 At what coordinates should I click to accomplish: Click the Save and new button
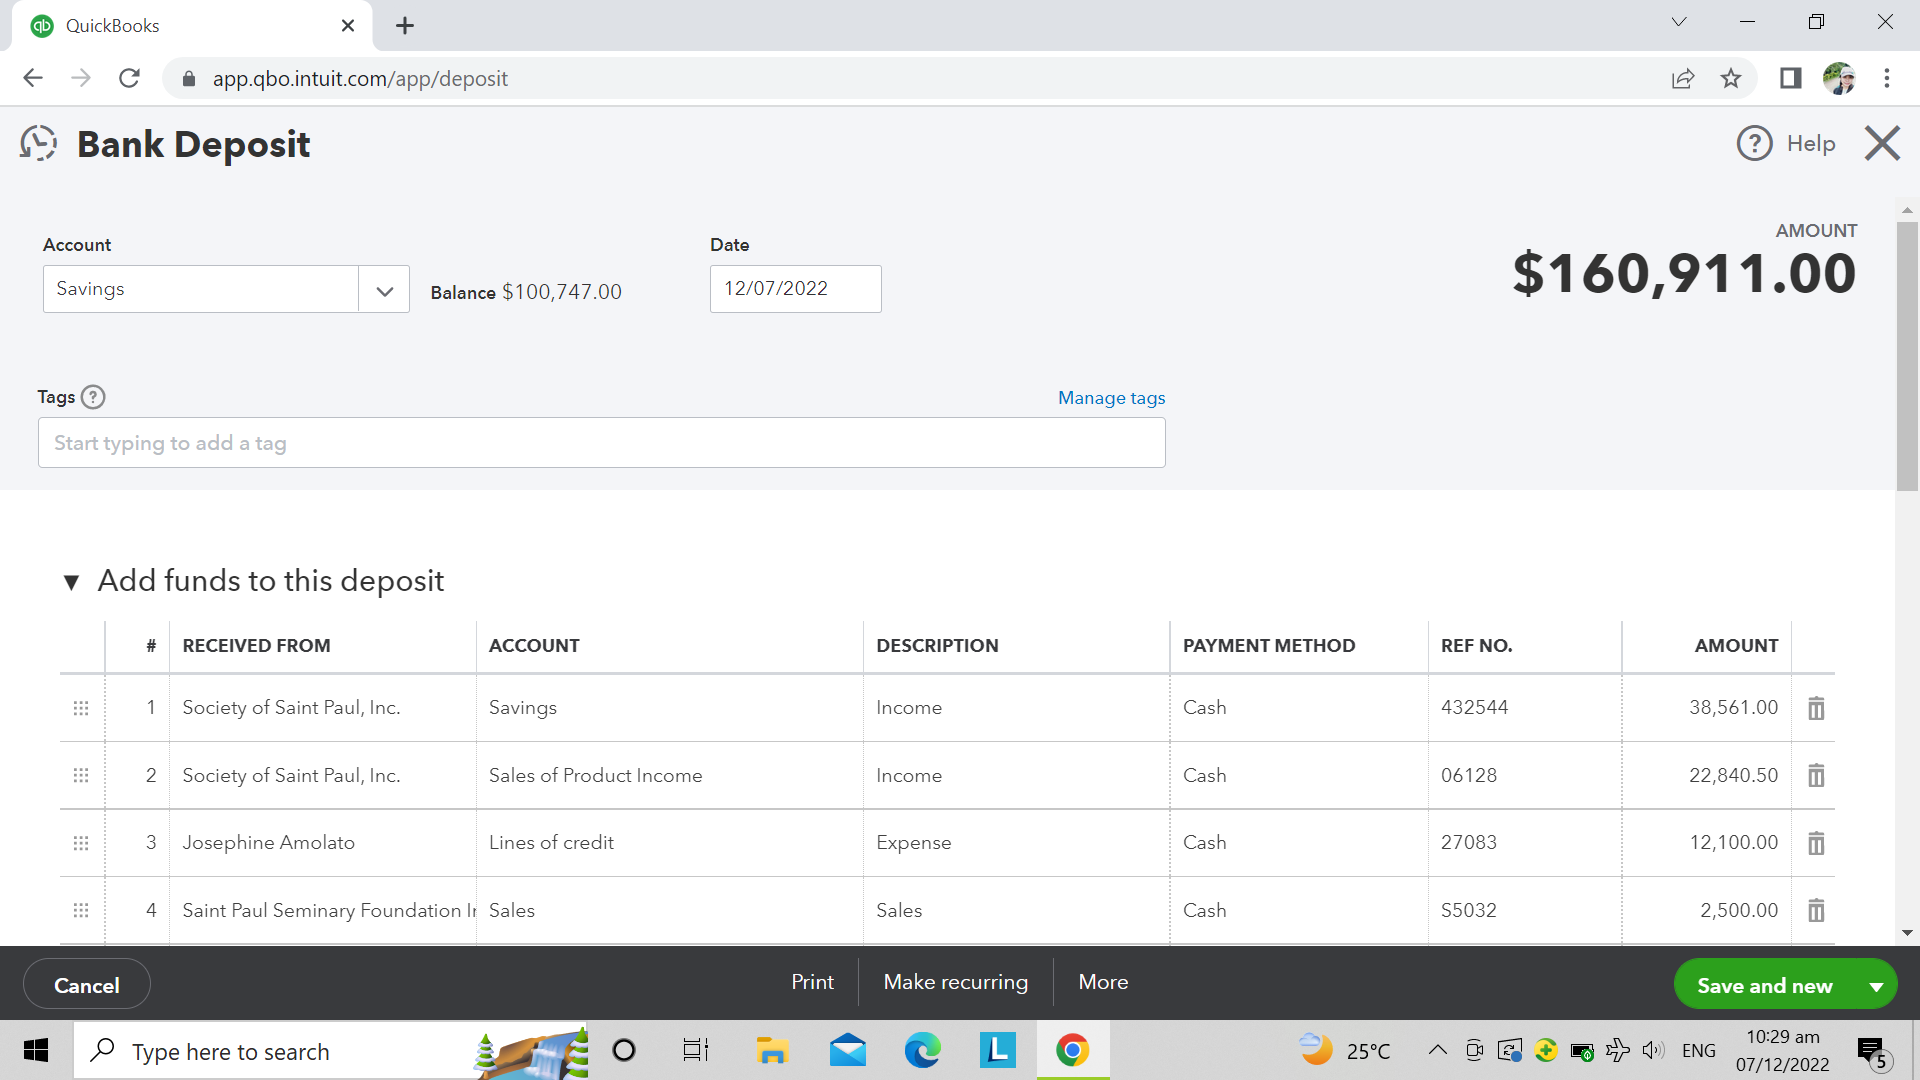click(x=1764, y=986)
